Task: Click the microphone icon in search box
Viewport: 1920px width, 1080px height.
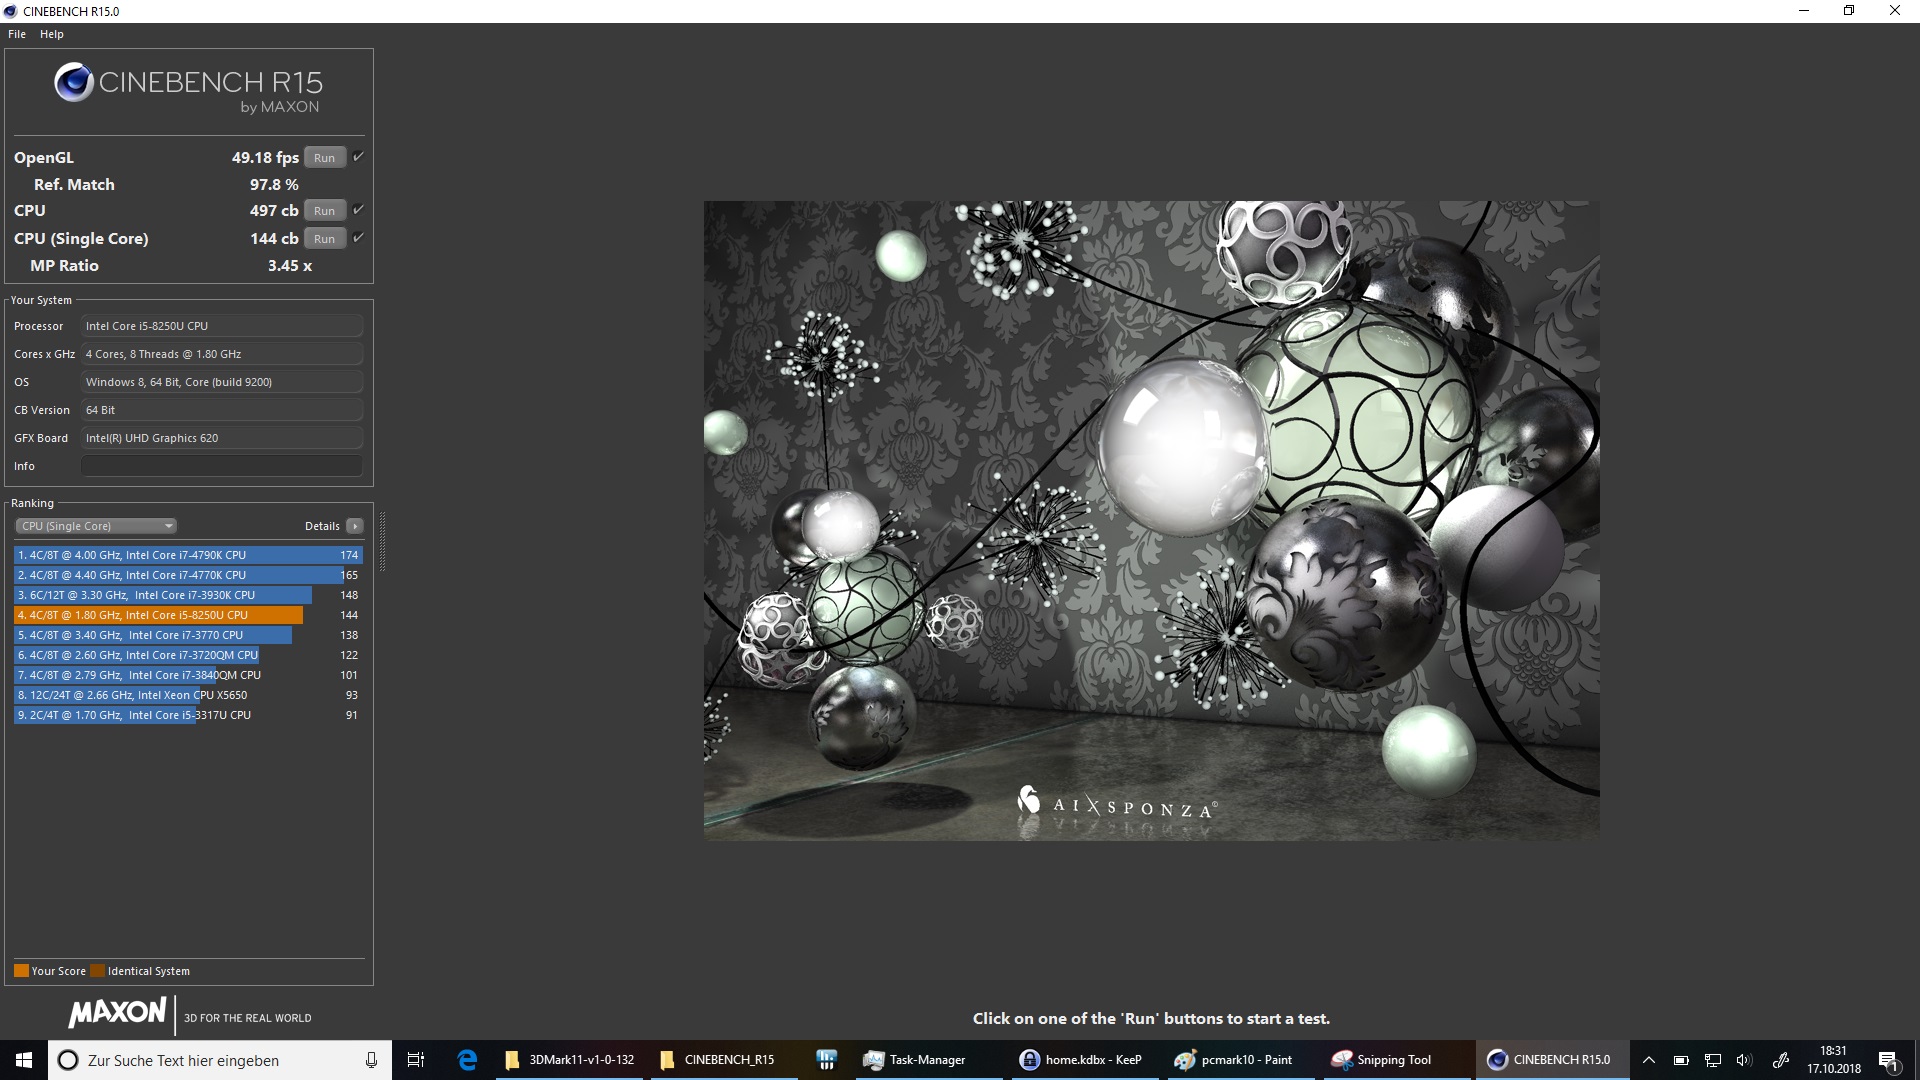Action: pyautogui.click(x=371, y=1060)
